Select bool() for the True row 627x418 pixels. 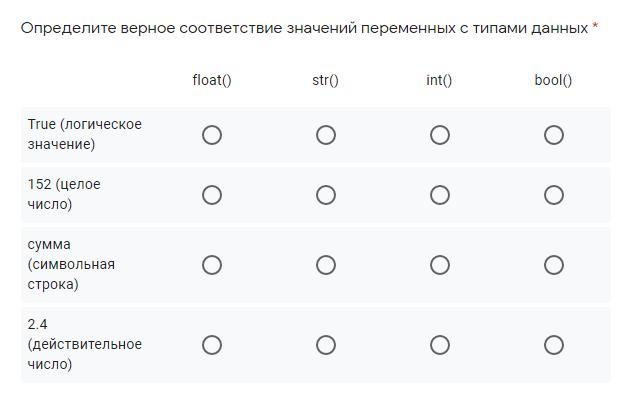coord(554,135)
